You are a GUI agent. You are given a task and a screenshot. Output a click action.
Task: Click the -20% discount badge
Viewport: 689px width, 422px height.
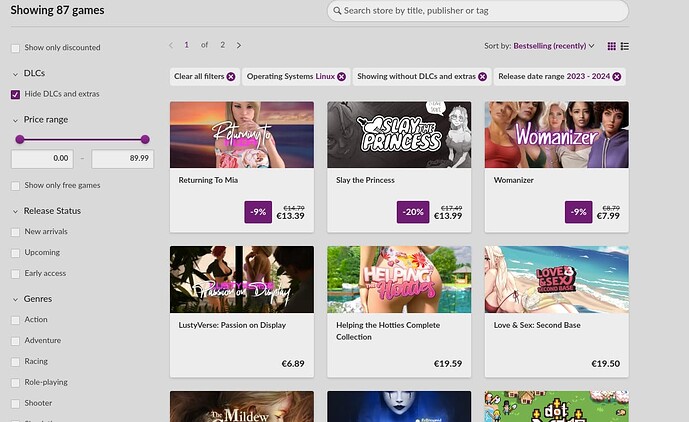[413, 212]
